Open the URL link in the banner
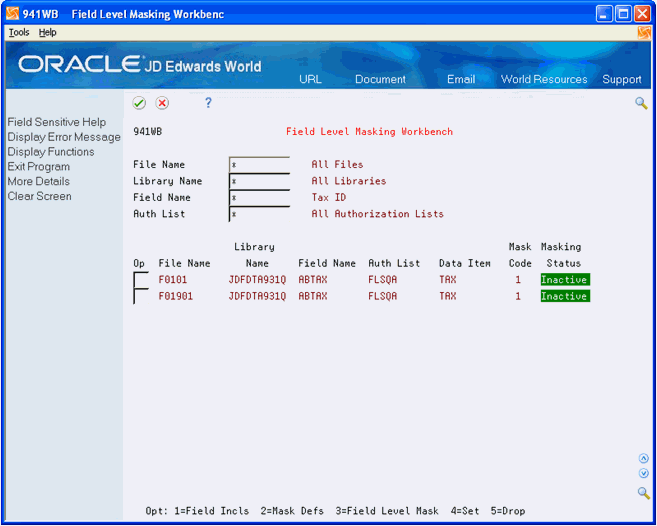657x526 pixels. coord(310,79)
